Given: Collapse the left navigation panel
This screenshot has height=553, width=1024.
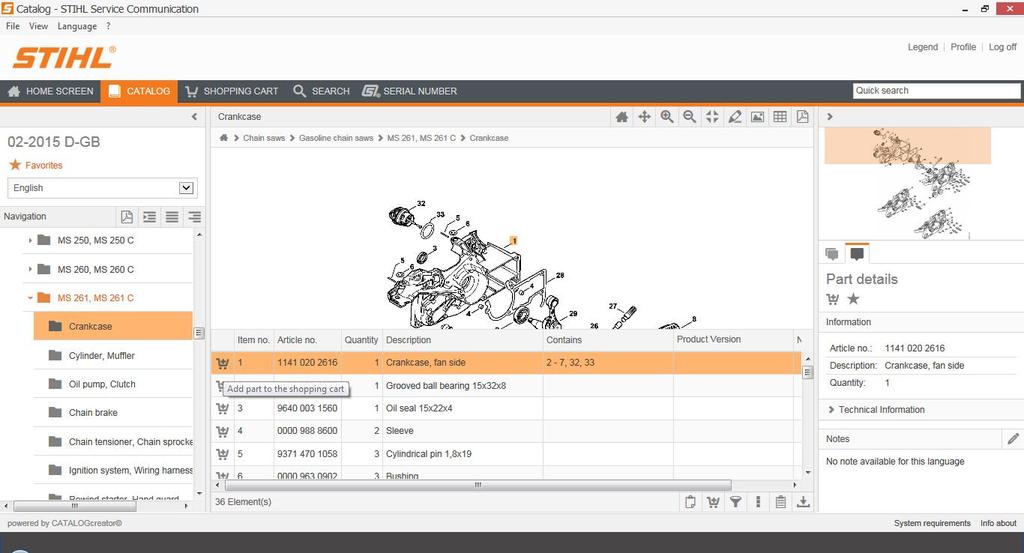Looking at the screenshot, I should 194,117.
